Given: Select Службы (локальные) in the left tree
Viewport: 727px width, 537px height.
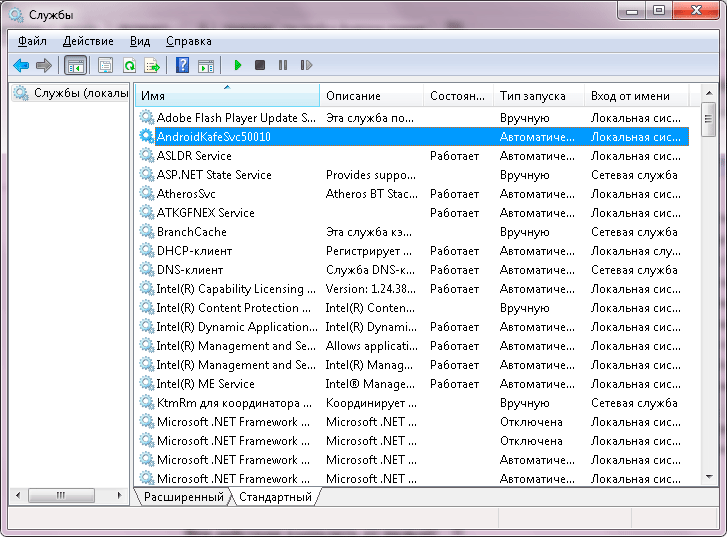Looking at the screenshot, I should [80, 93].
